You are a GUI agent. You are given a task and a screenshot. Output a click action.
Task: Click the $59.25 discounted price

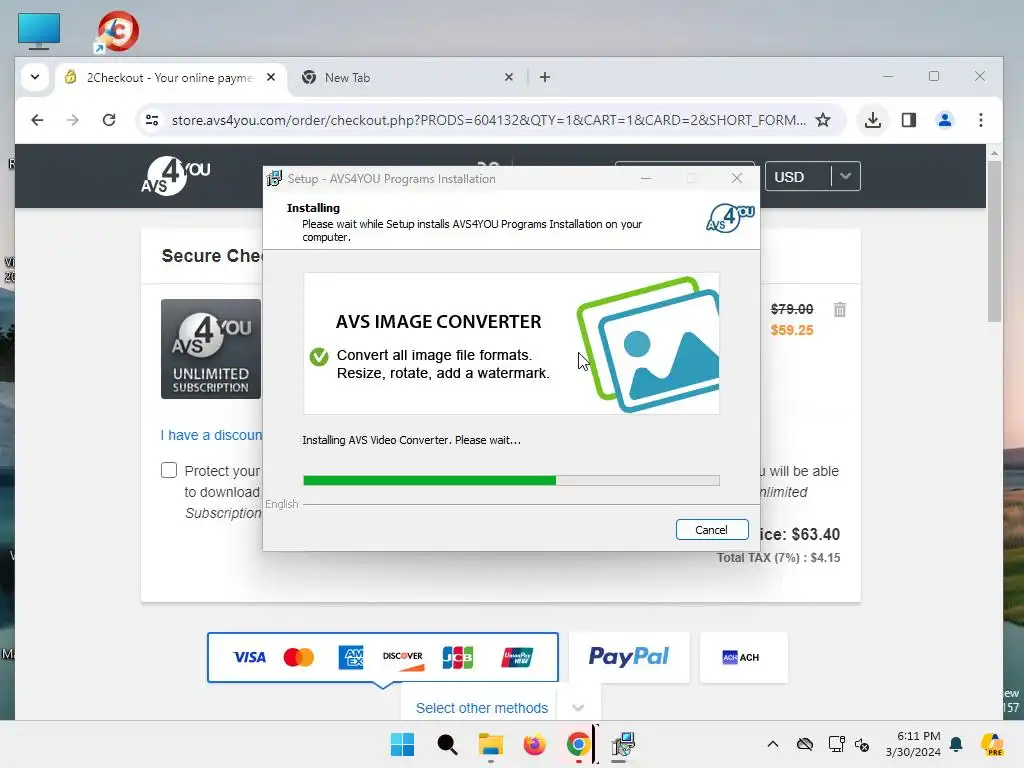[x=792, y=330]
